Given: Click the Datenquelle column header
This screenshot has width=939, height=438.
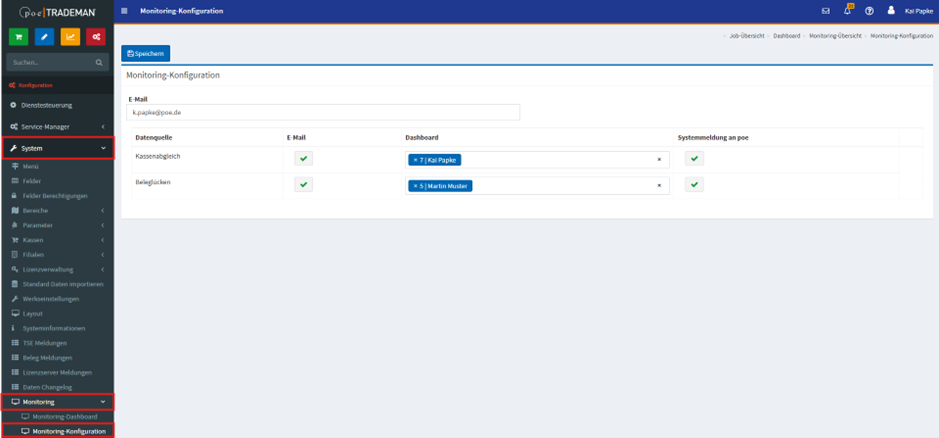Looking at the screenshot, I should [x=155, y=137].
